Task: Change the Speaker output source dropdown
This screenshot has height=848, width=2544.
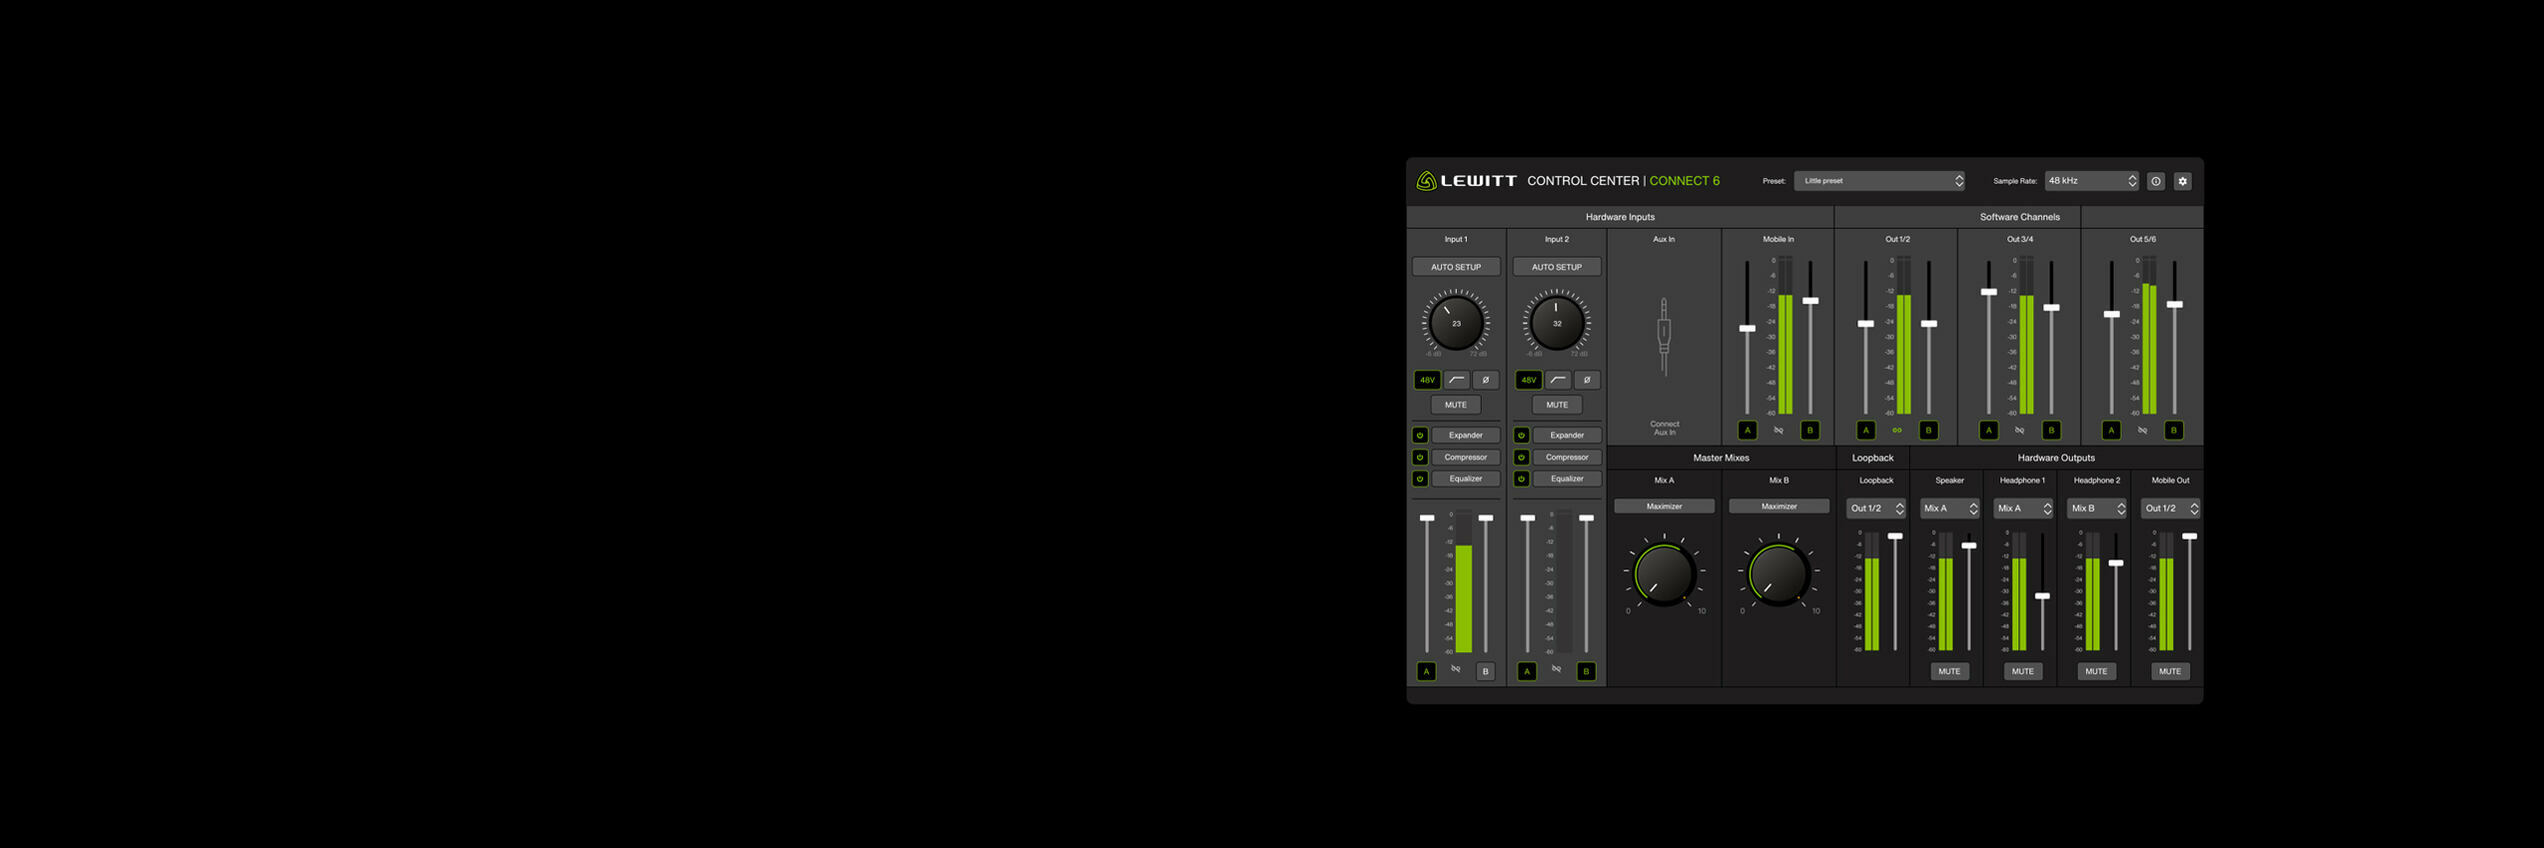Action: (1949, 509)
